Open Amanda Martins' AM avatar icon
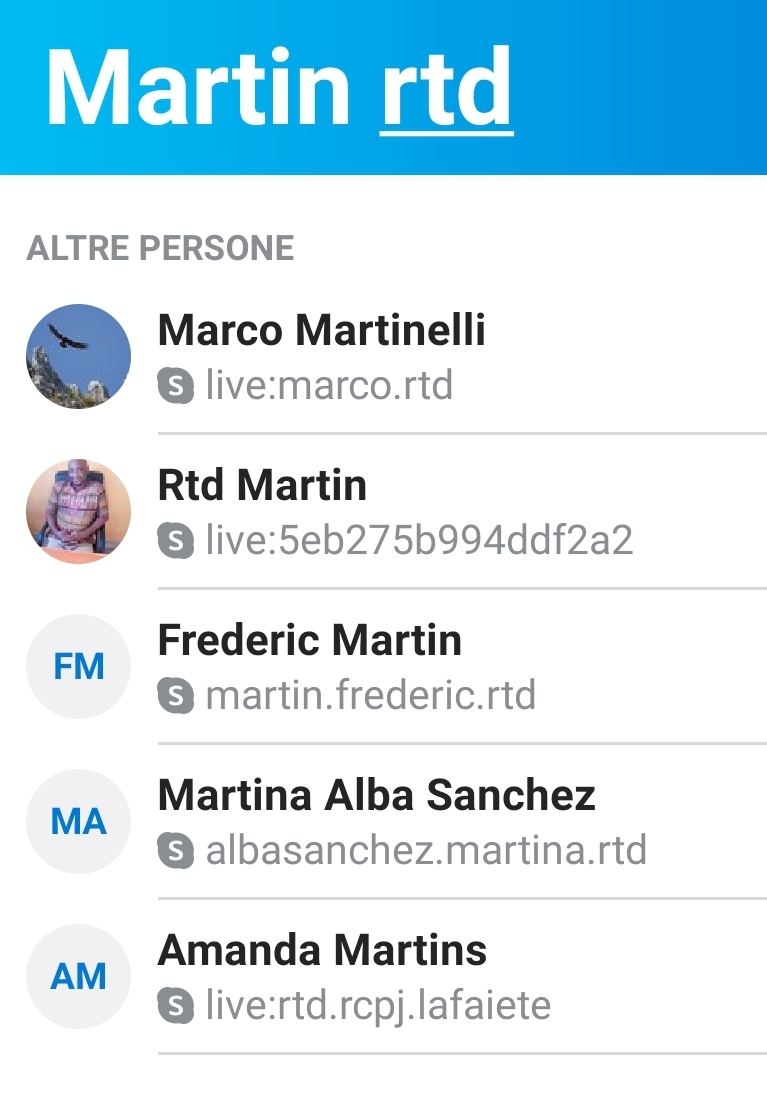This screenshot has width=767, height=1093. (x=77, y=975)
